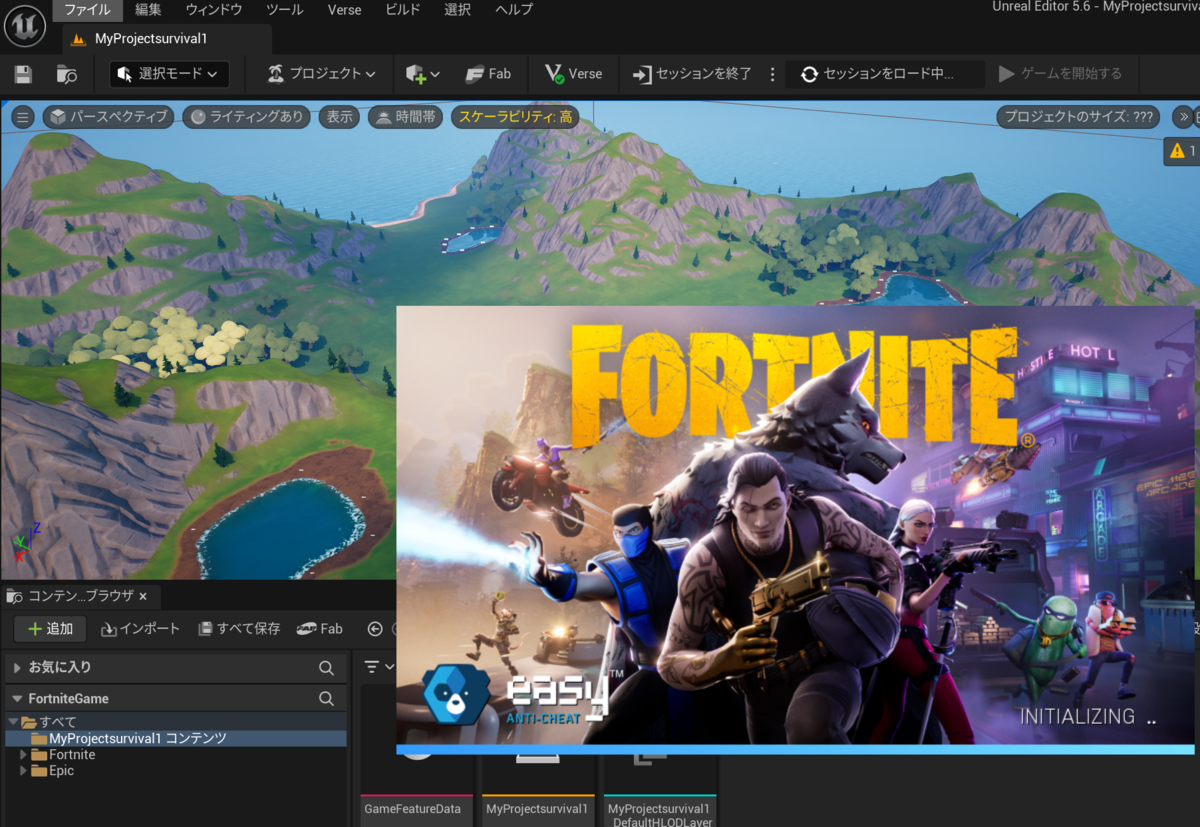Open Fab in the content browser toolbar

[x=320, y=629]
